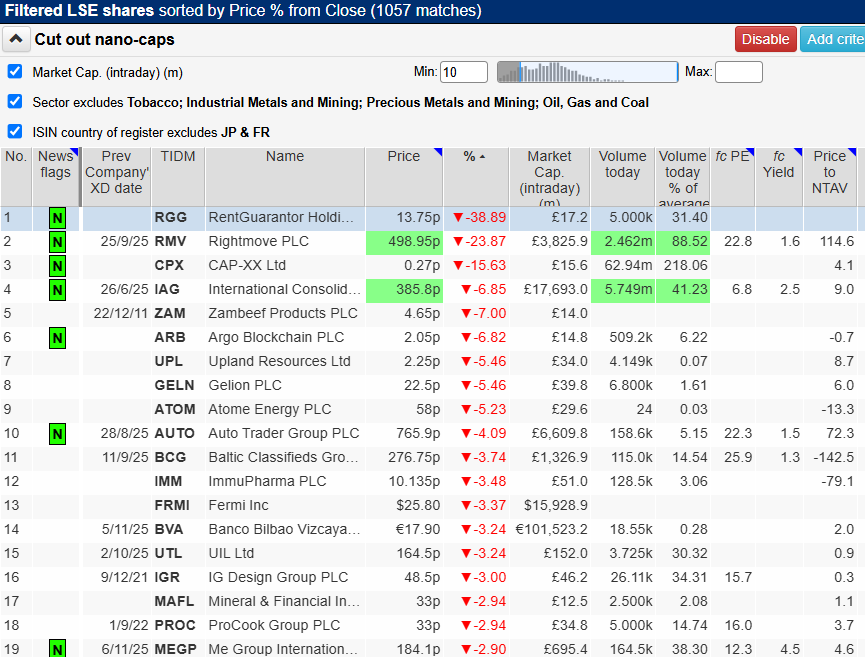Click the Disable filter button
Viewport: 865px width, 657px height.
[766, 39]
